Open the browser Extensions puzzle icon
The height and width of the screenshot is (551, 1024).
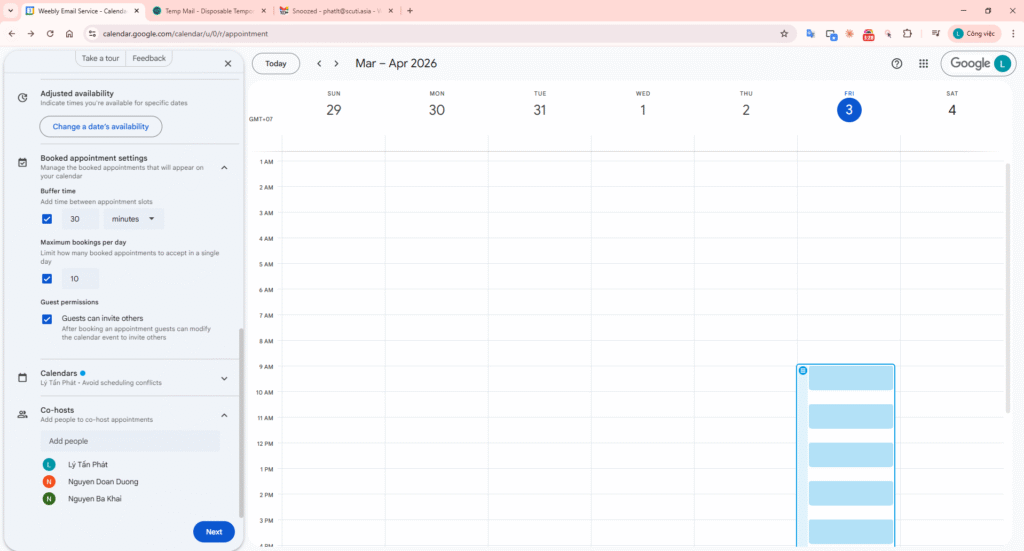click(907, 33)
